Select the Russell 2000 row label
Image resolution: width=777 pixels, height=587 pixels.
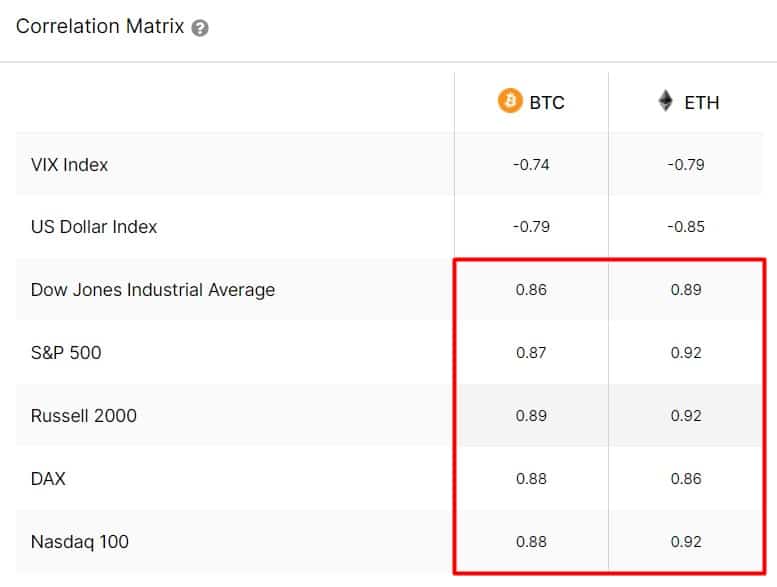(x=83, y=416)
